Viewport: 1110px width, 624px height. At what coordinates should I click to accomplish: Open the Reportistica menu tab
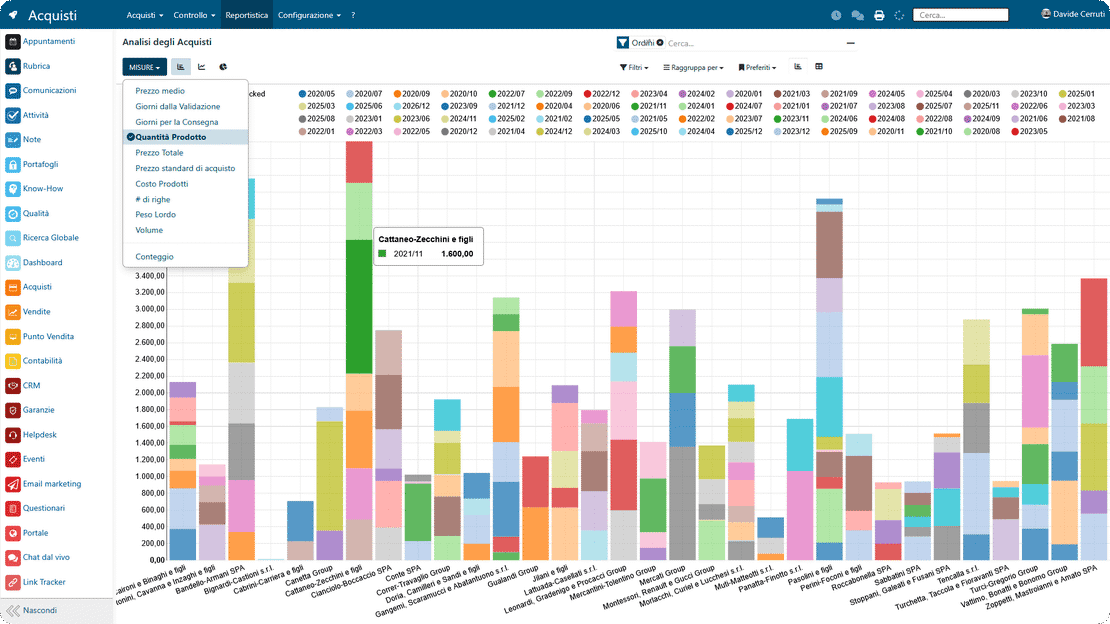pyautogui.click(x=246, y=15)
